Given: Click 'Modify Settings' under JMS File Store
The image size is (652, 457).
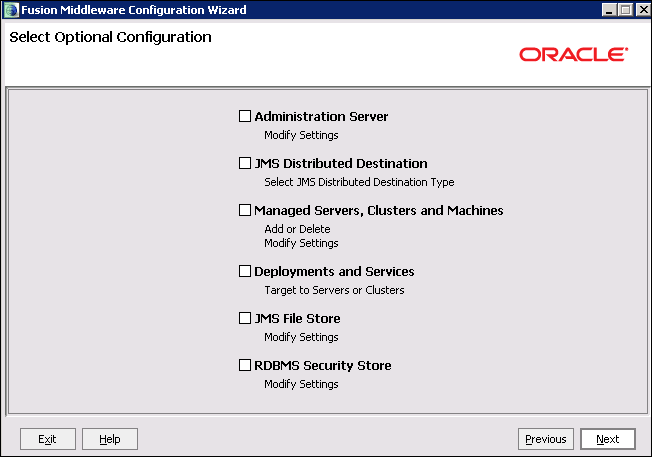Looking at the screenshot, I should pos(301,337).
